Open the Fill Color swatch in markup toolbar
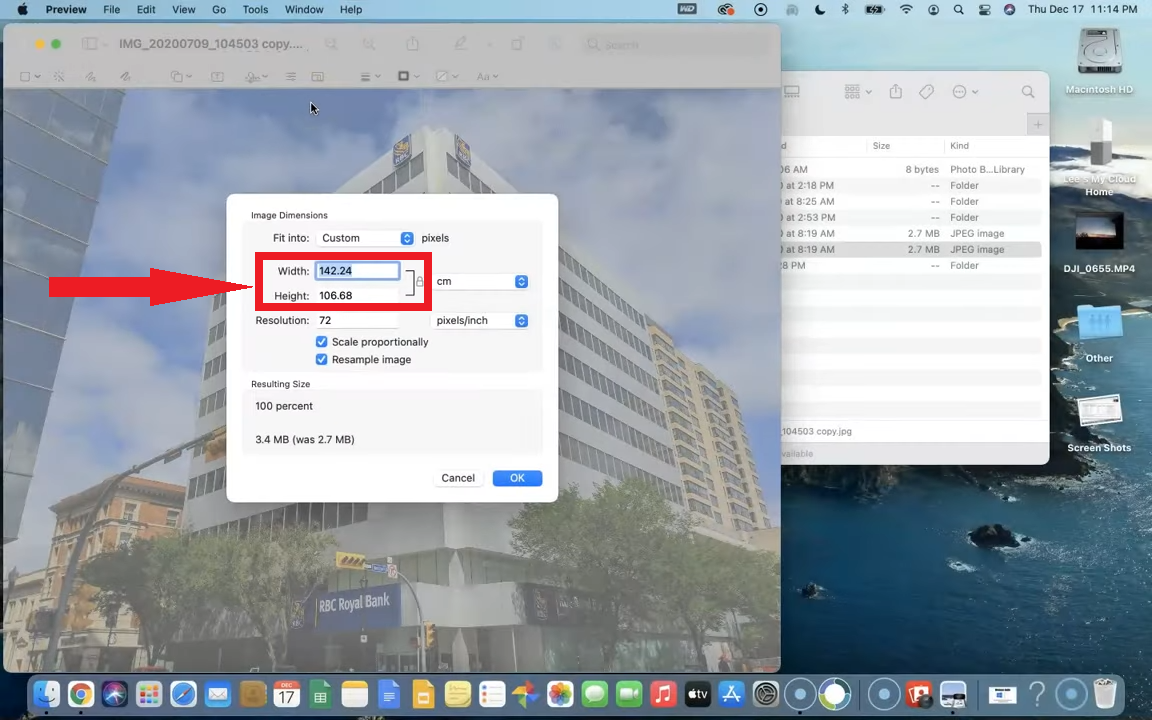 [x=447, y=76]
